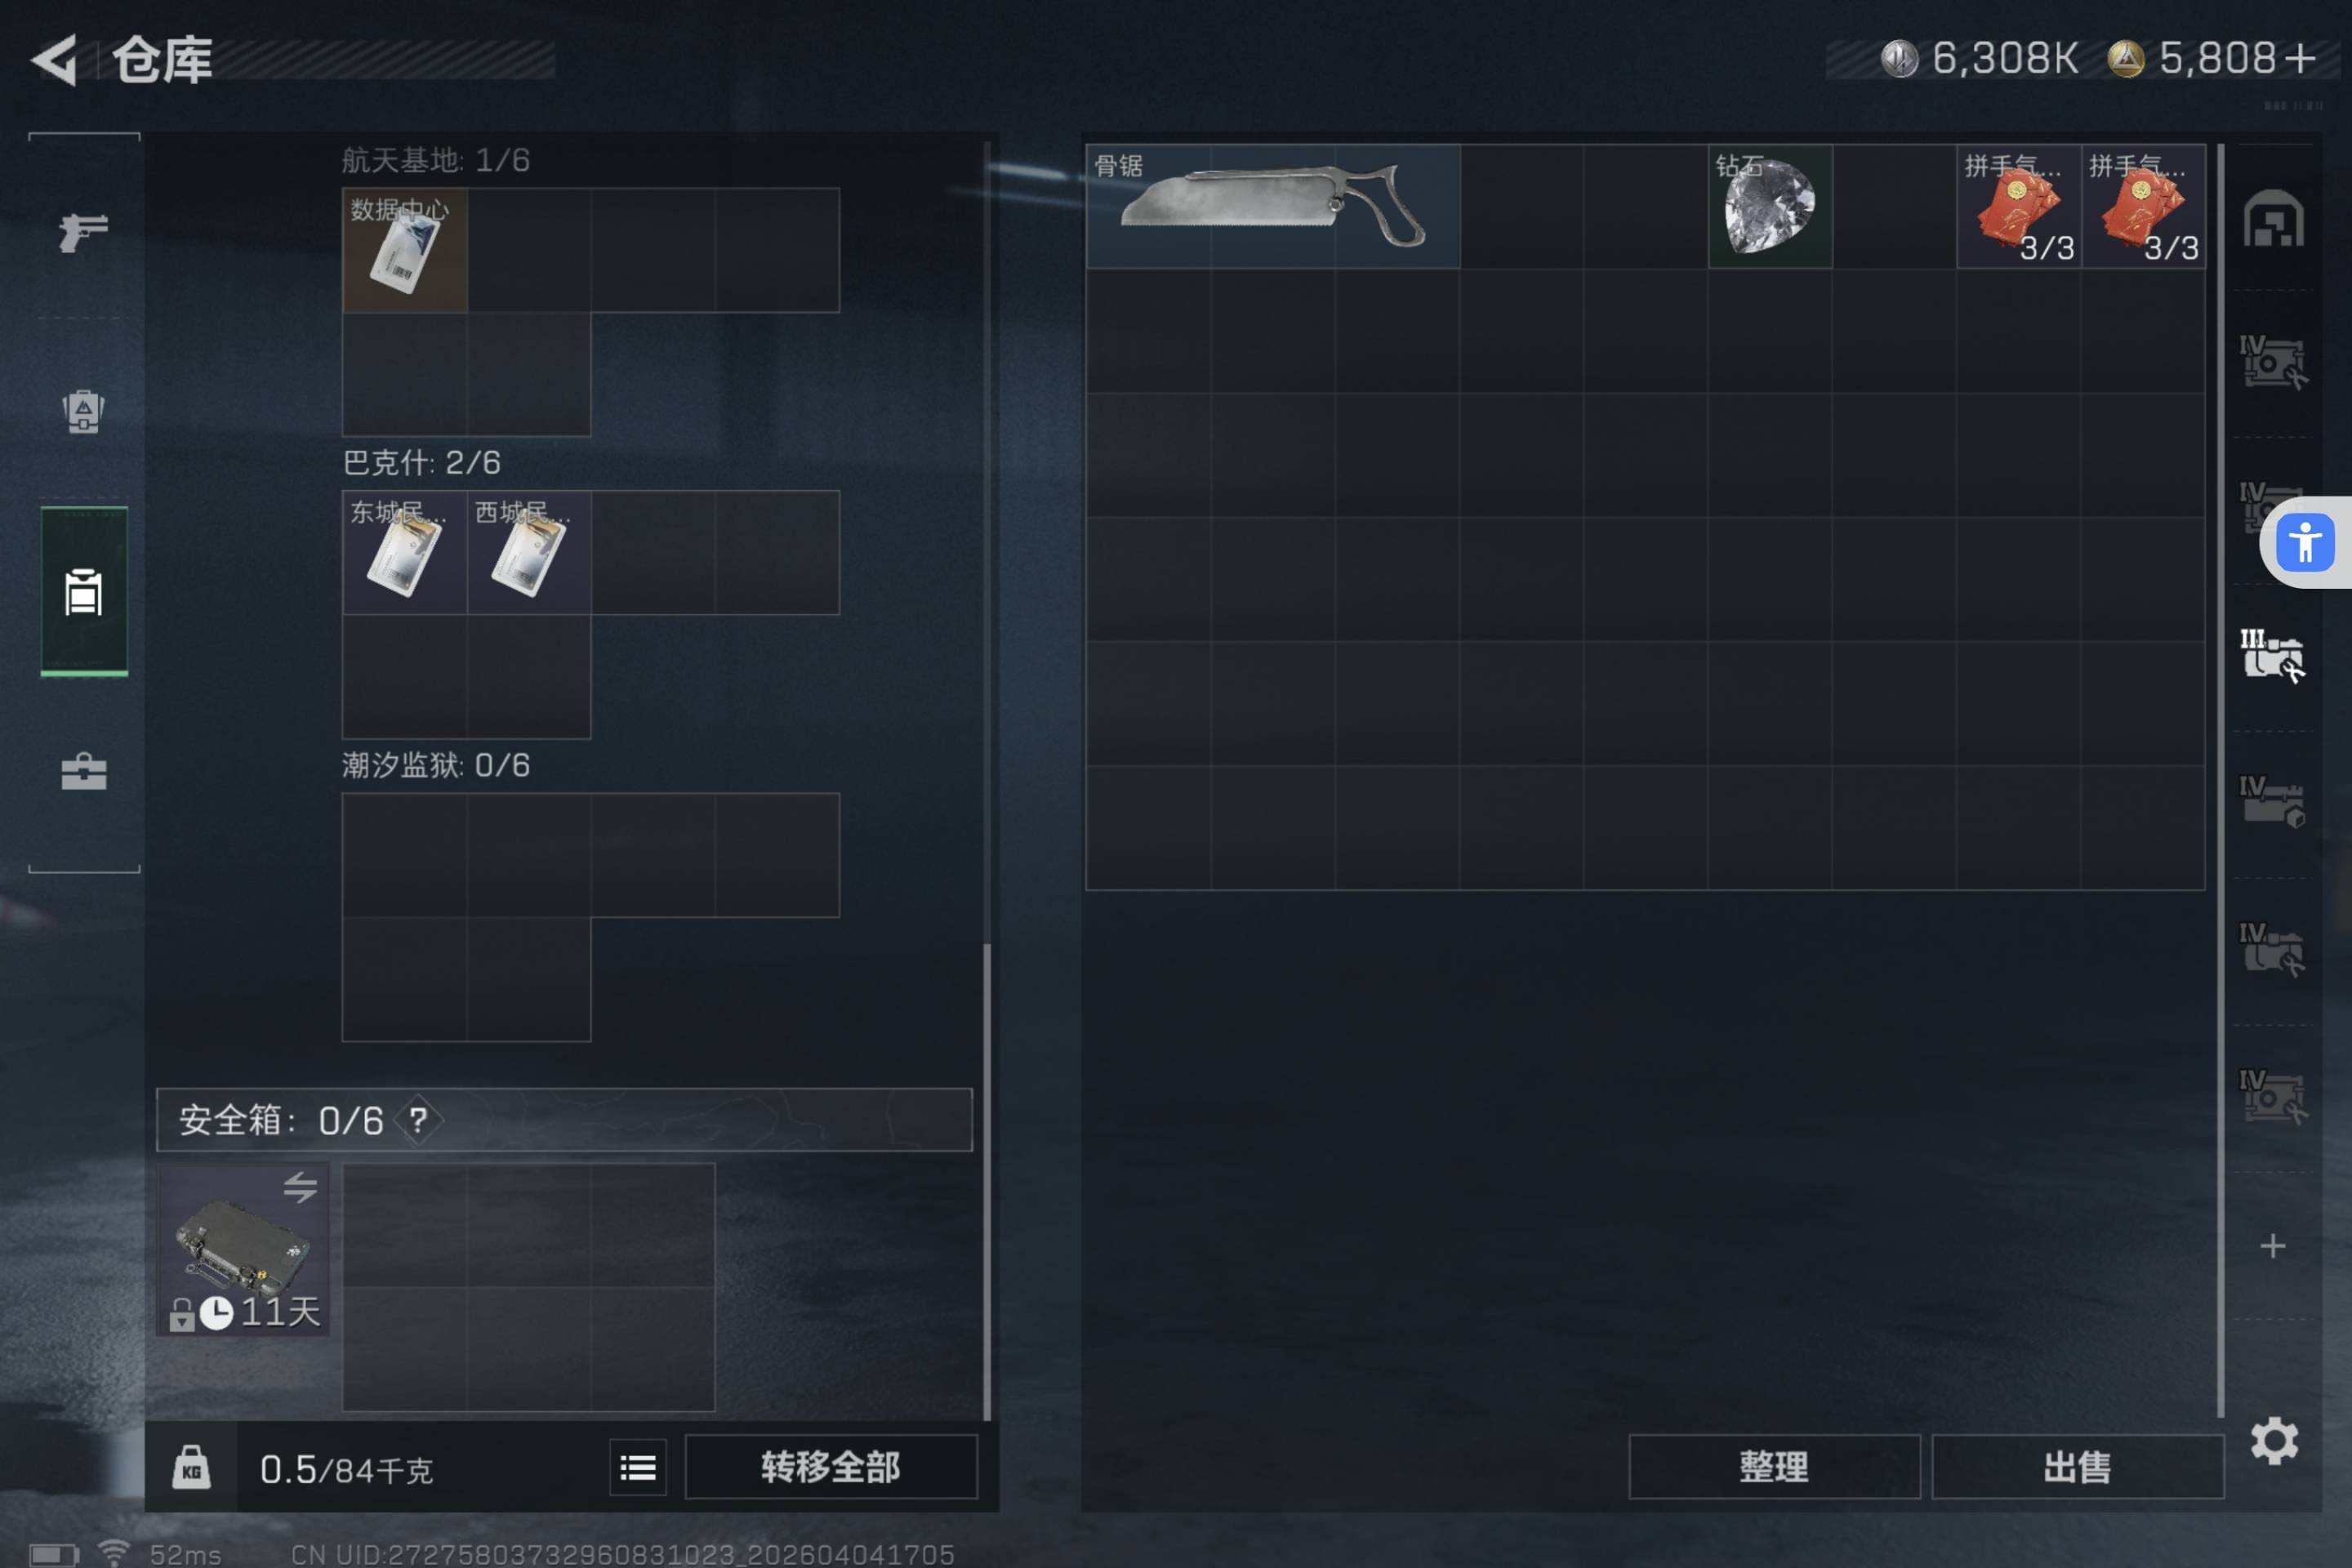
Task: Click 转移全部 transfer all button
Action: pos(831,1467)
